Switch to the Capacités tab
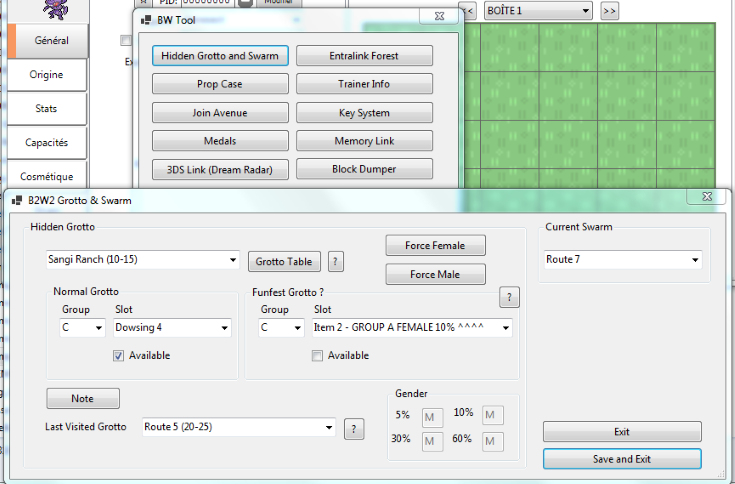 pos(47,143)
